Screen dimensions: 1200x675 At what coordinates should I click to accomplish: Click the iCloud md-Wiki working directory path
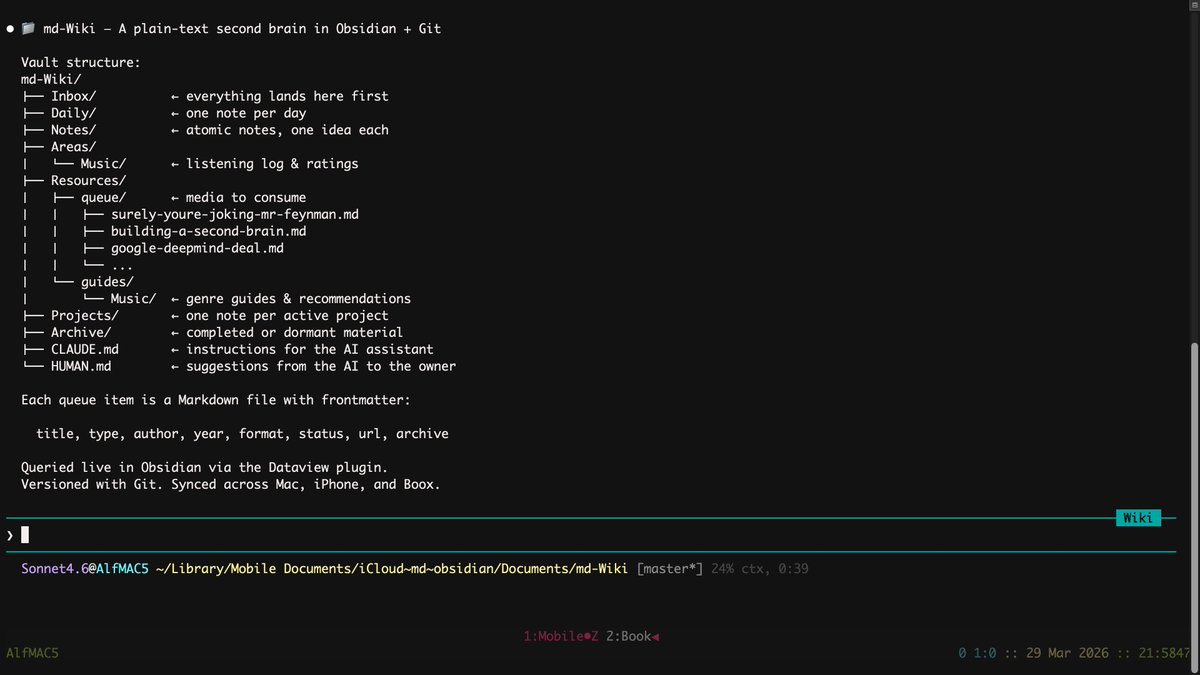(x=392, y=569)
